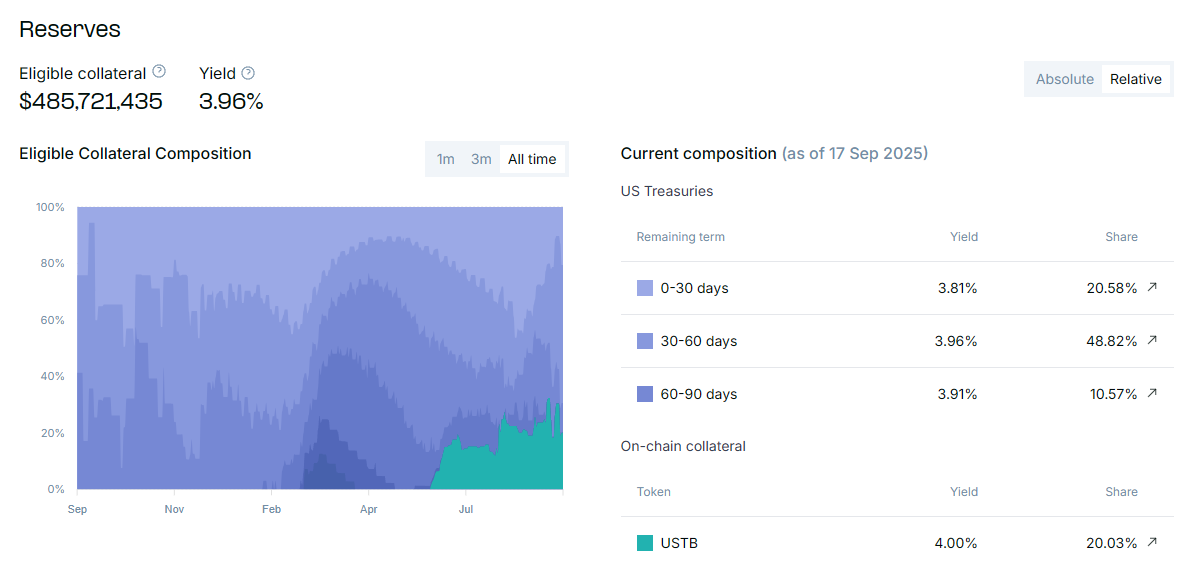
Task: Click the Eligible collateral help icon
Action: [x=159, y=72]
